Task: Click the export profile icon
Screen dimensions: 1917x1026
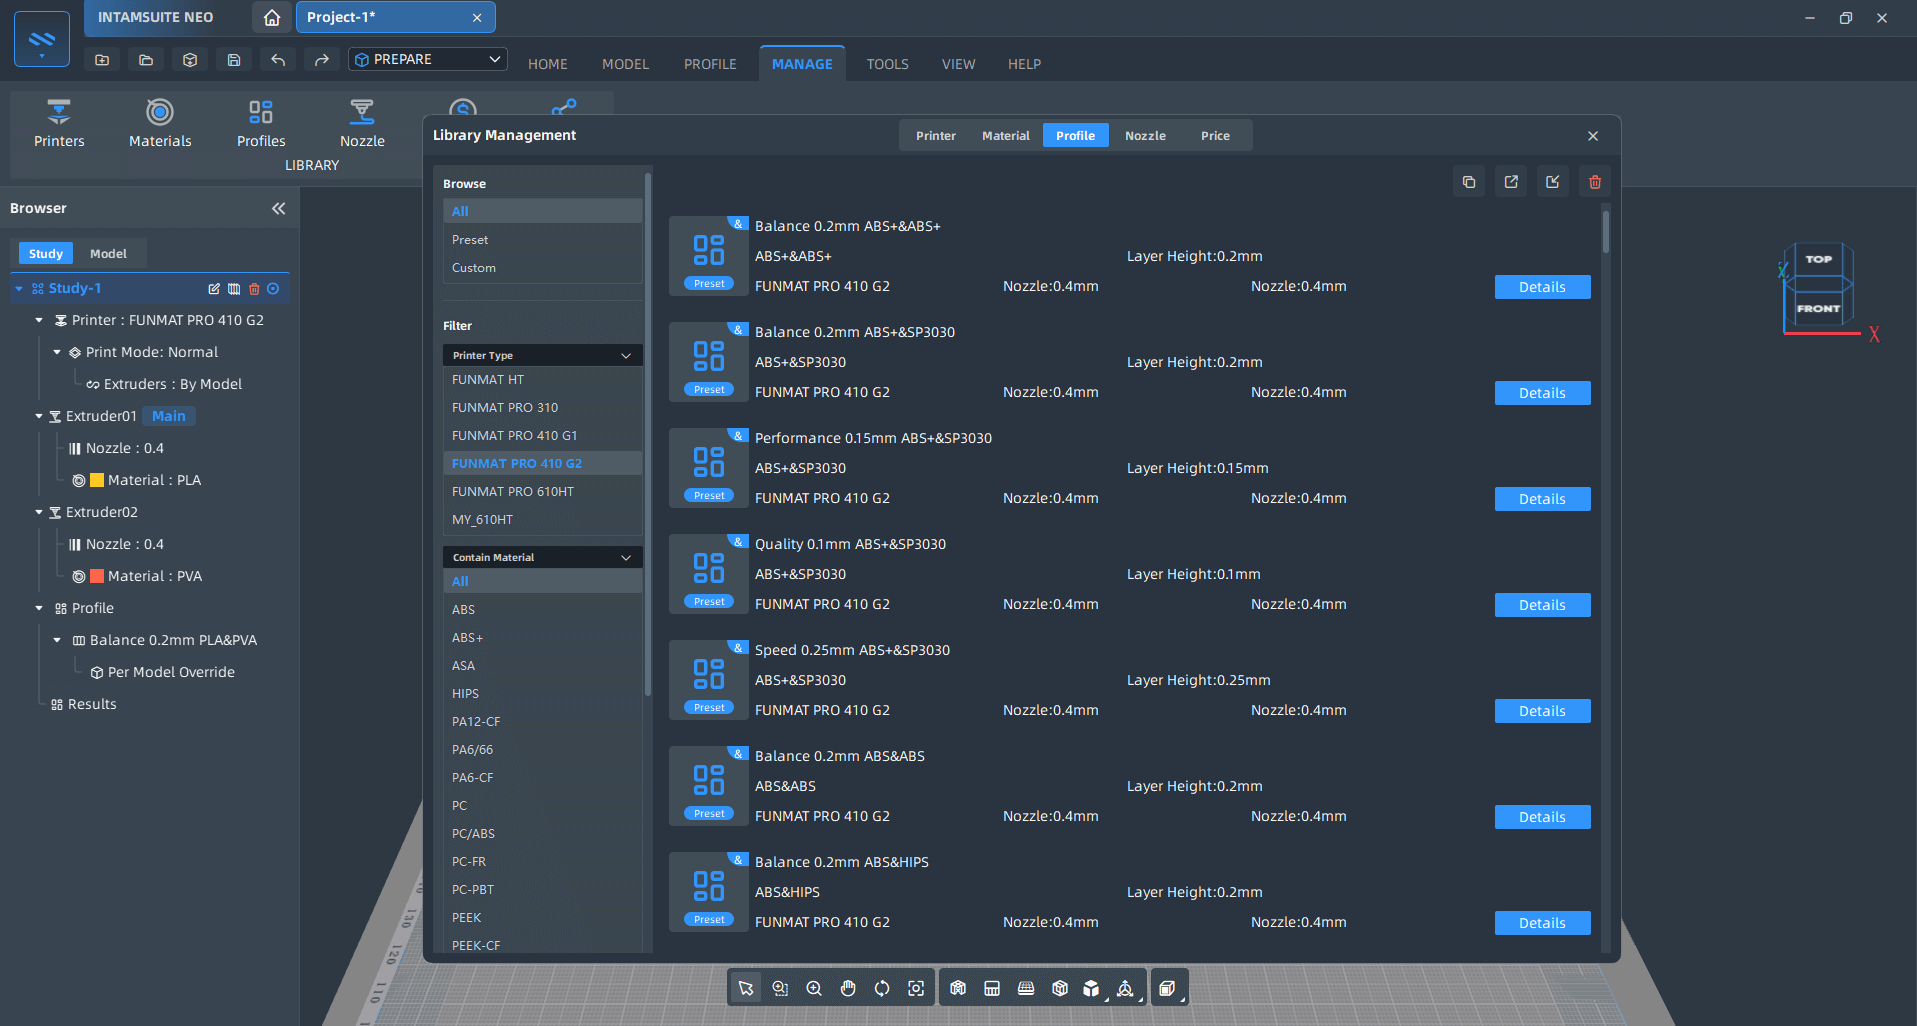Action: [1511, 182]
